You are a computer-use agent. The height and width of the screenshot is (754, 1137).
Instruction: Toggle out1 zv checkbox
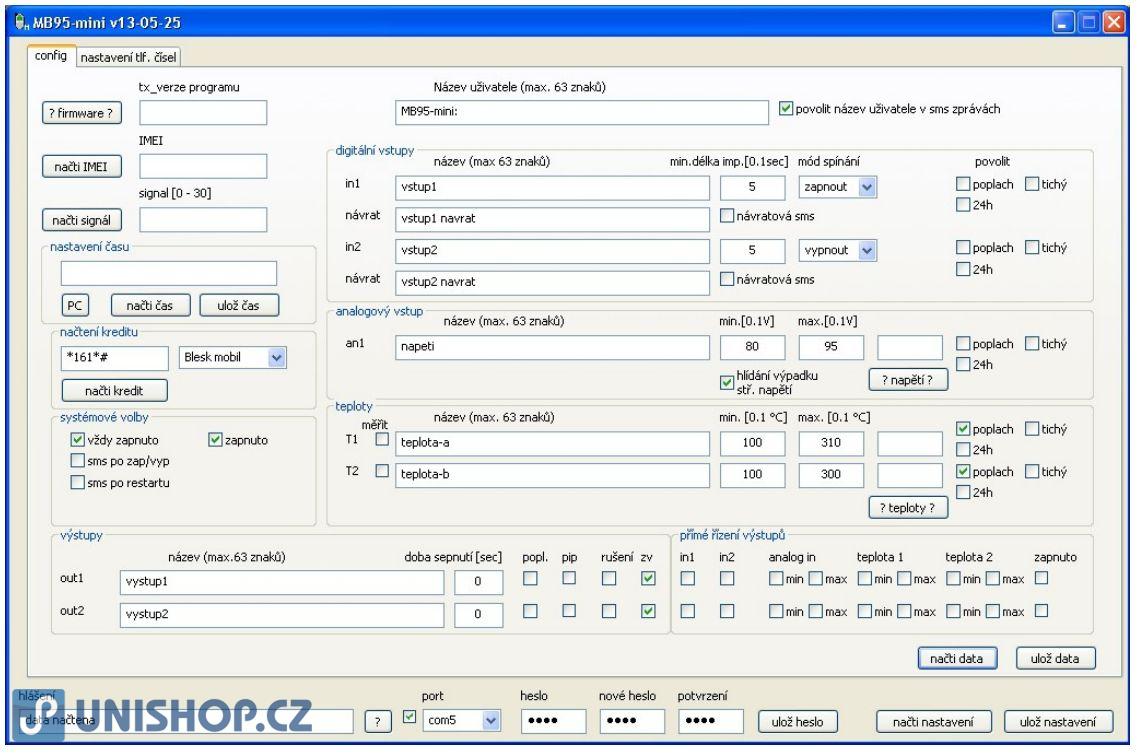click(648, 578)
